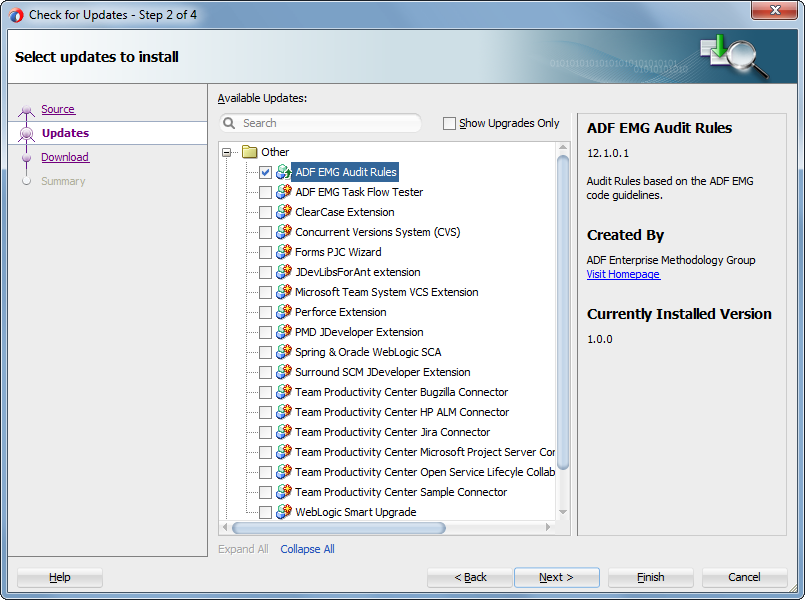805x600 pixels.
Task: Click the Jira Connector icon
Action: (x=283, y=432)
